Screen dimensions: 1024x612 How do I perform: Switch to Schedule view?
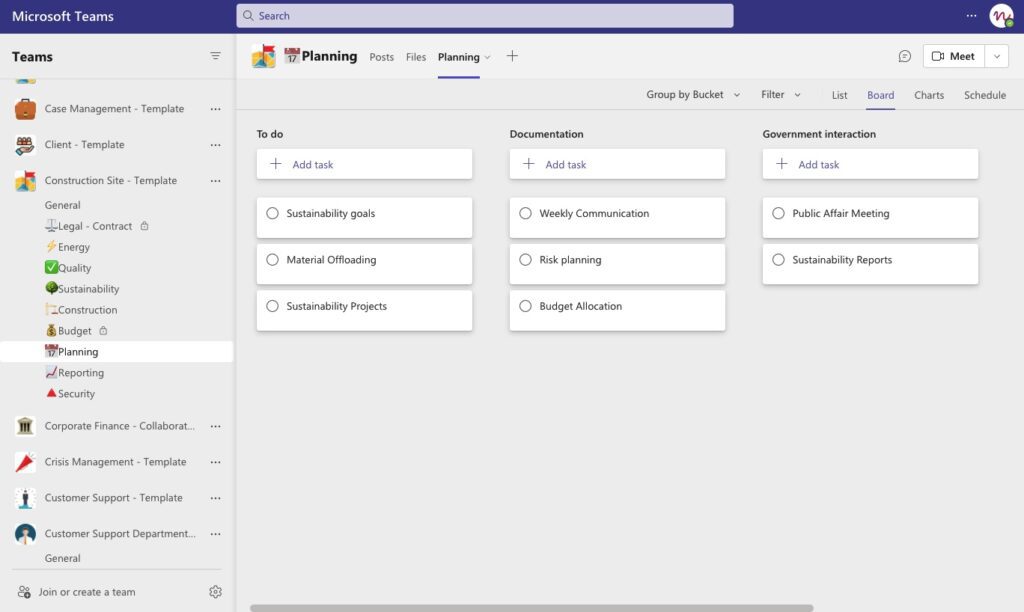[985, 95]
